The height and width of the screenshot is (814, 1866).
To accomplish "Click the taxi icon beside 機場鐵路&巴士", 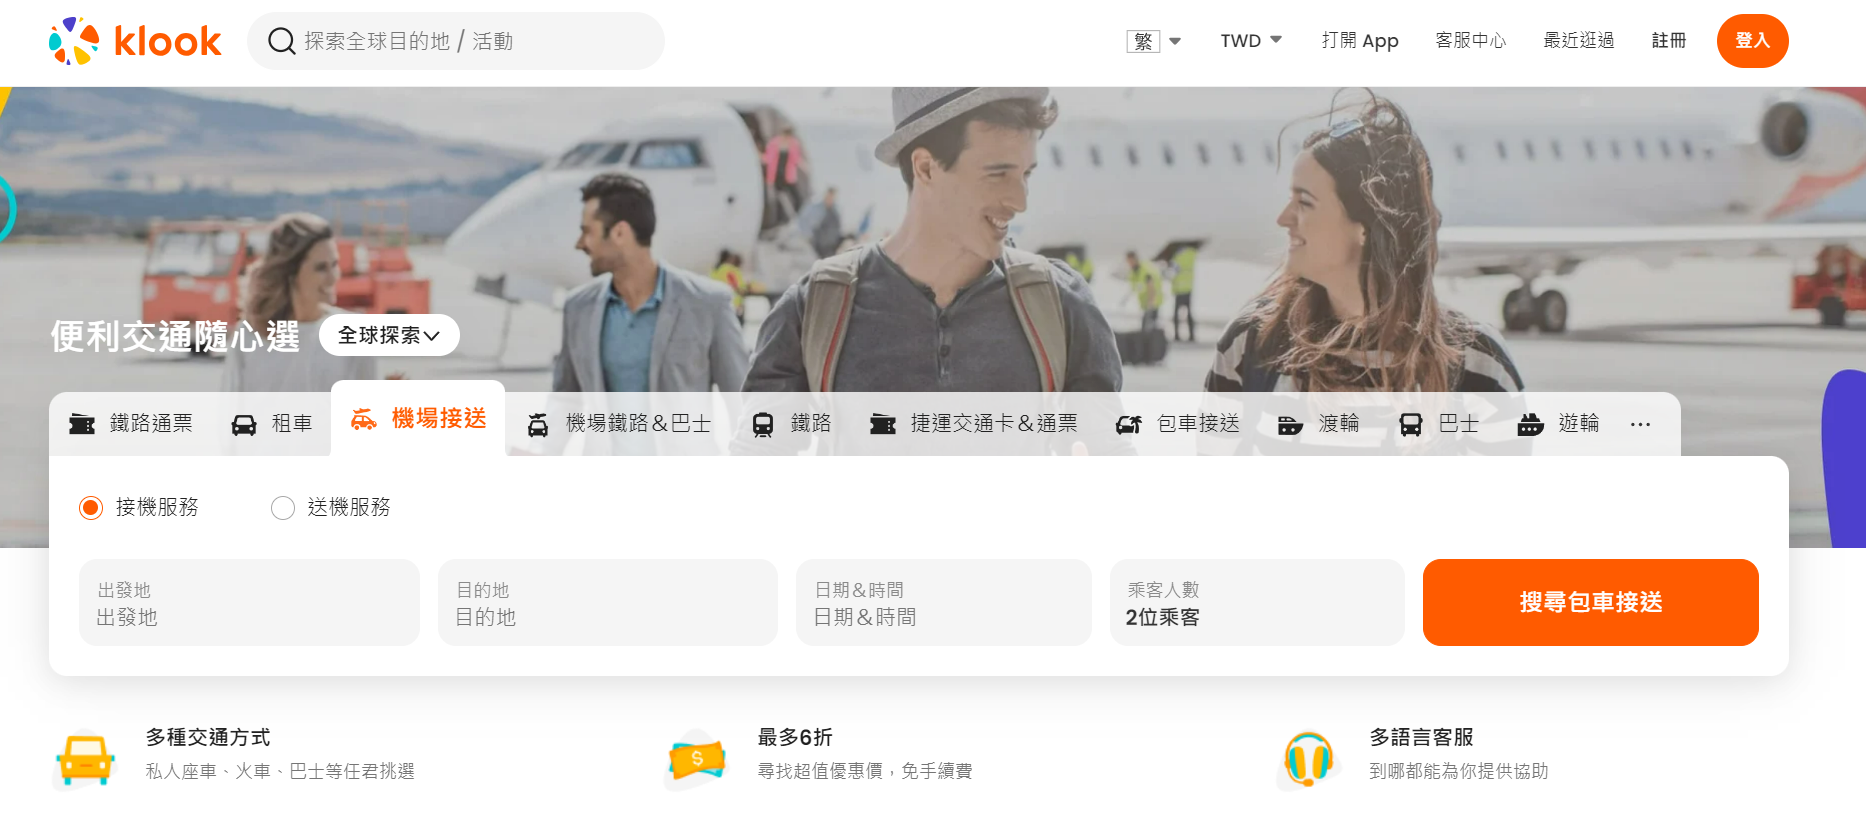I will [538, 425].
